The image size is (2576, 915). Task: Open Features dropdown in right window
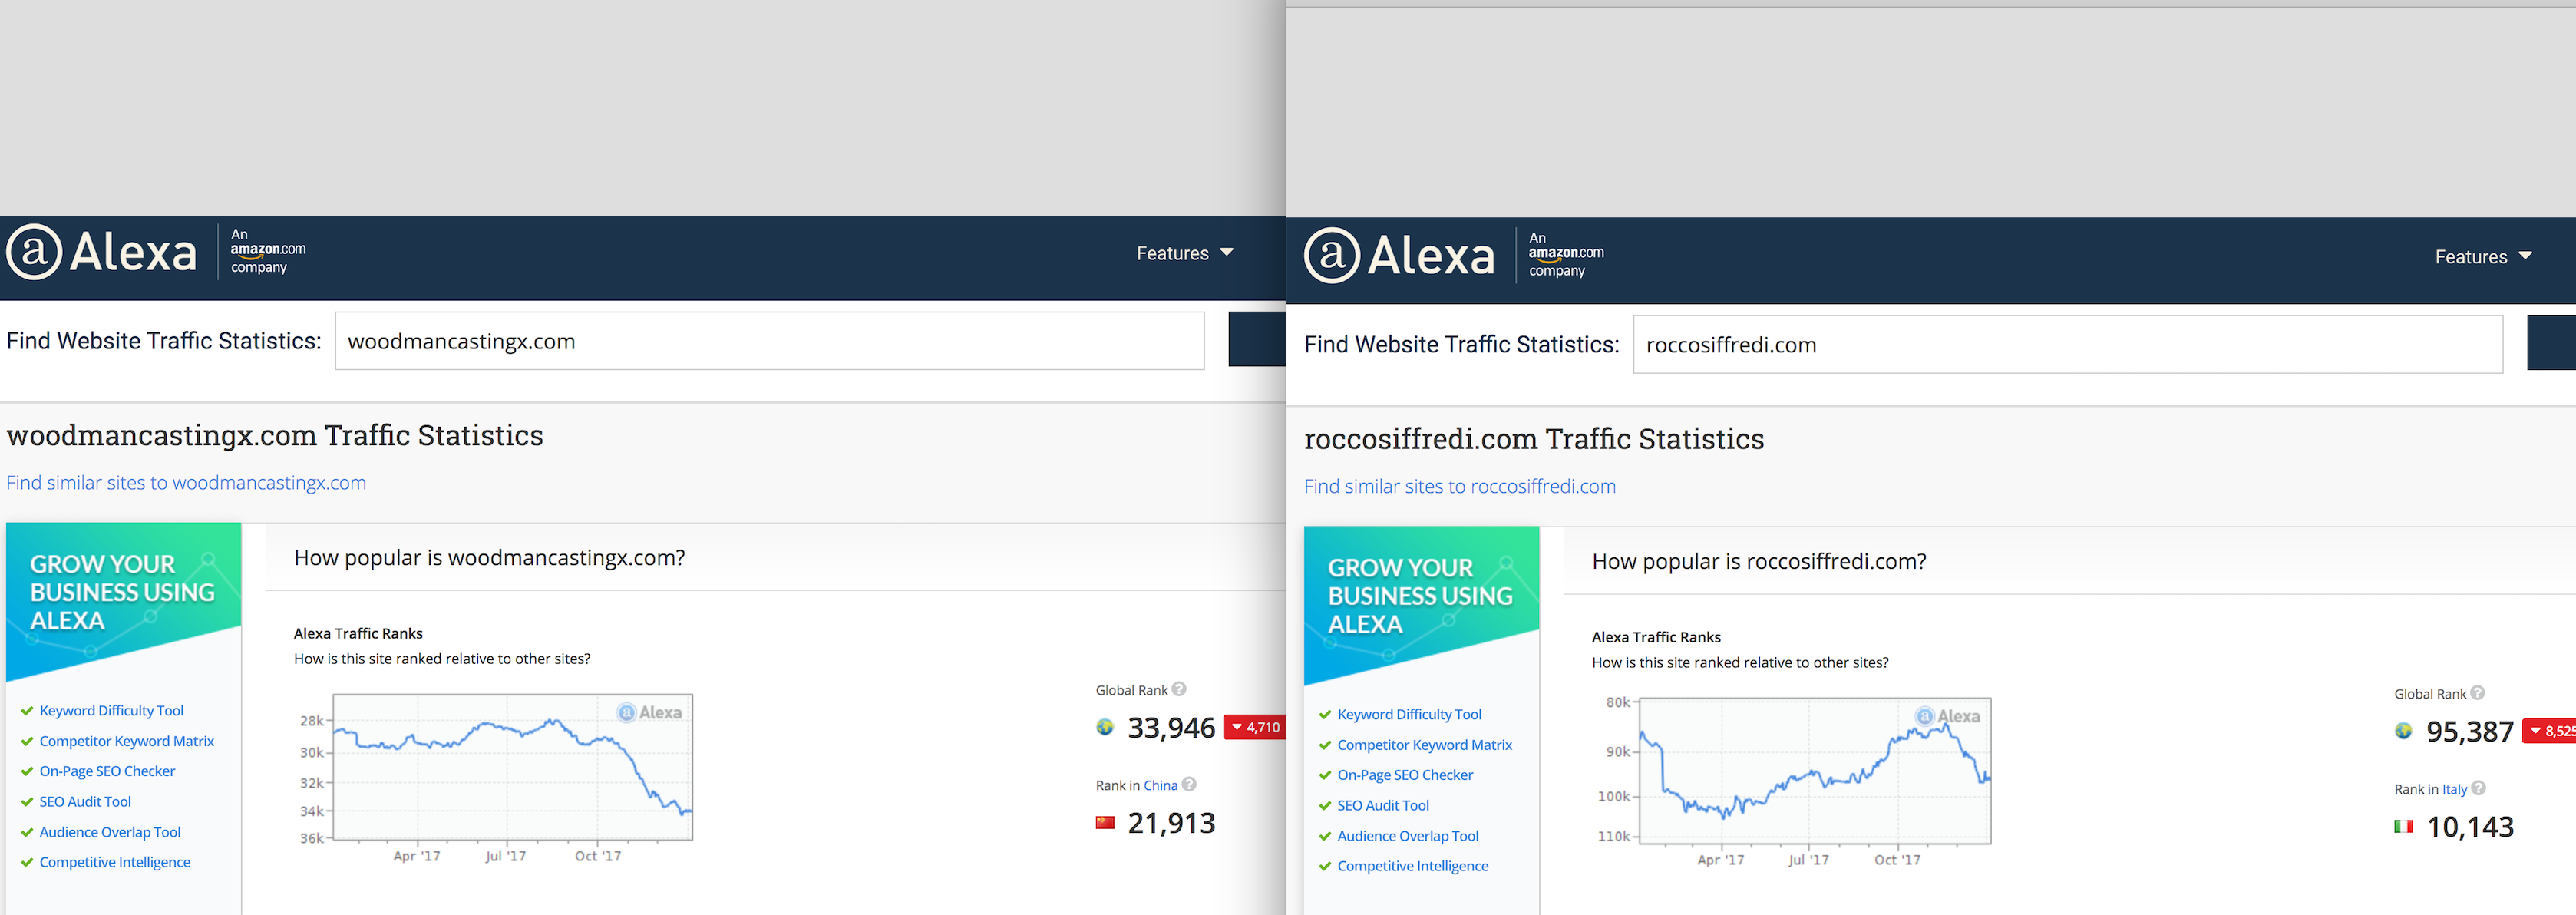pos(2482,257)
